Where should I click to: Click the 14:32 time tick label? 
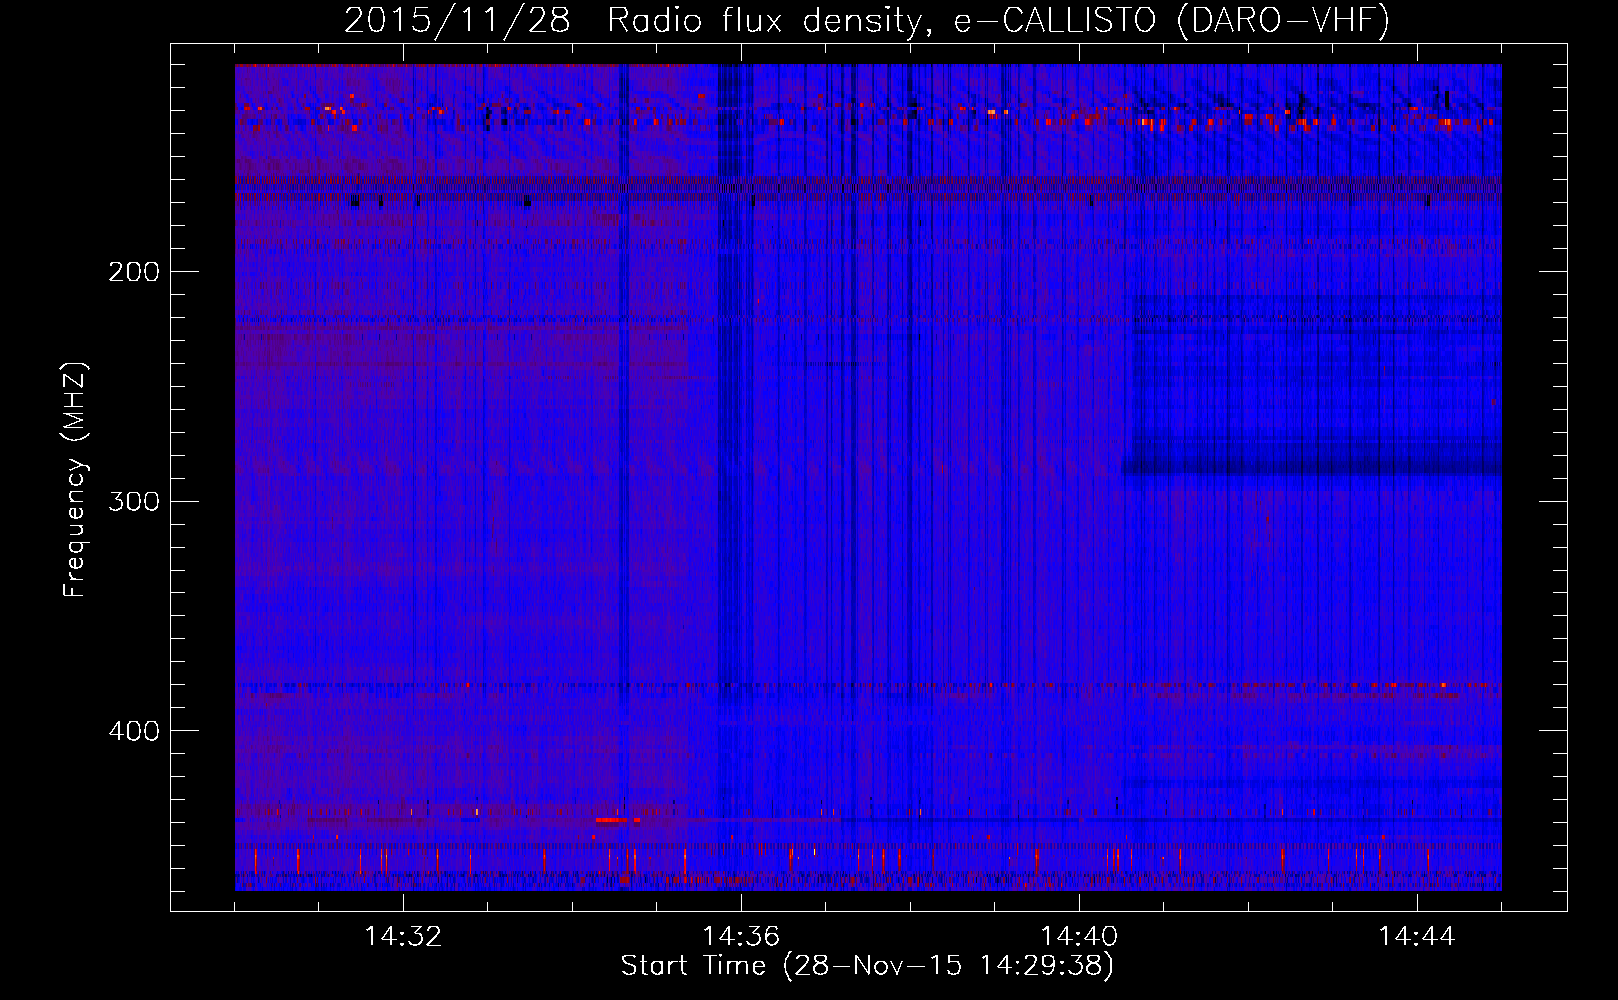click(403, 937)
